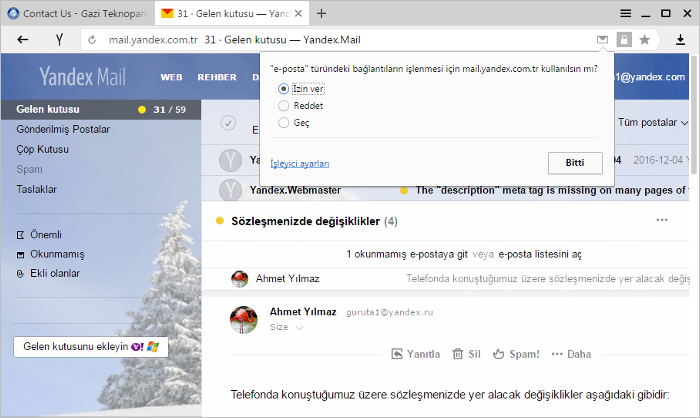
Task: Click the Okunmamış envelope icon
Action: point(21,255)
